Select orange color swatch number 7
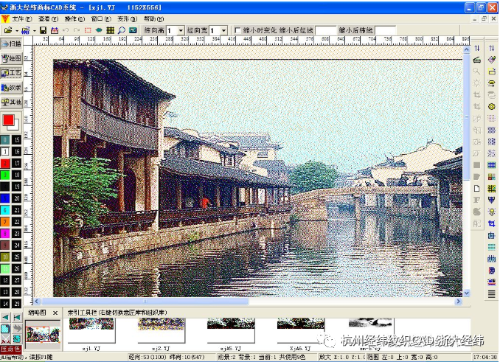This screenshot has height=362, width=500. pyautogui.click(x=5, y=222)
